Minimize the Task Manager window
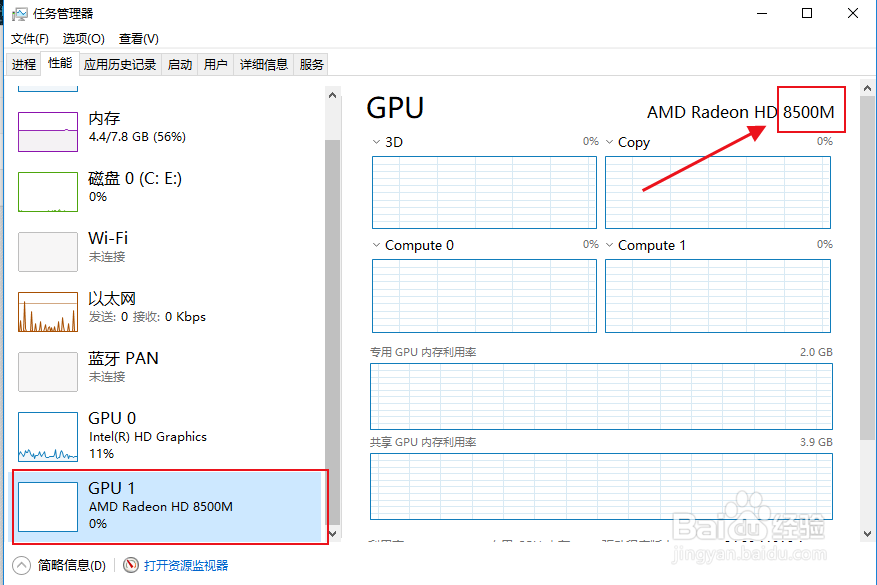Image resolution: width=877 pixels, height=585 pixels. 762,13
